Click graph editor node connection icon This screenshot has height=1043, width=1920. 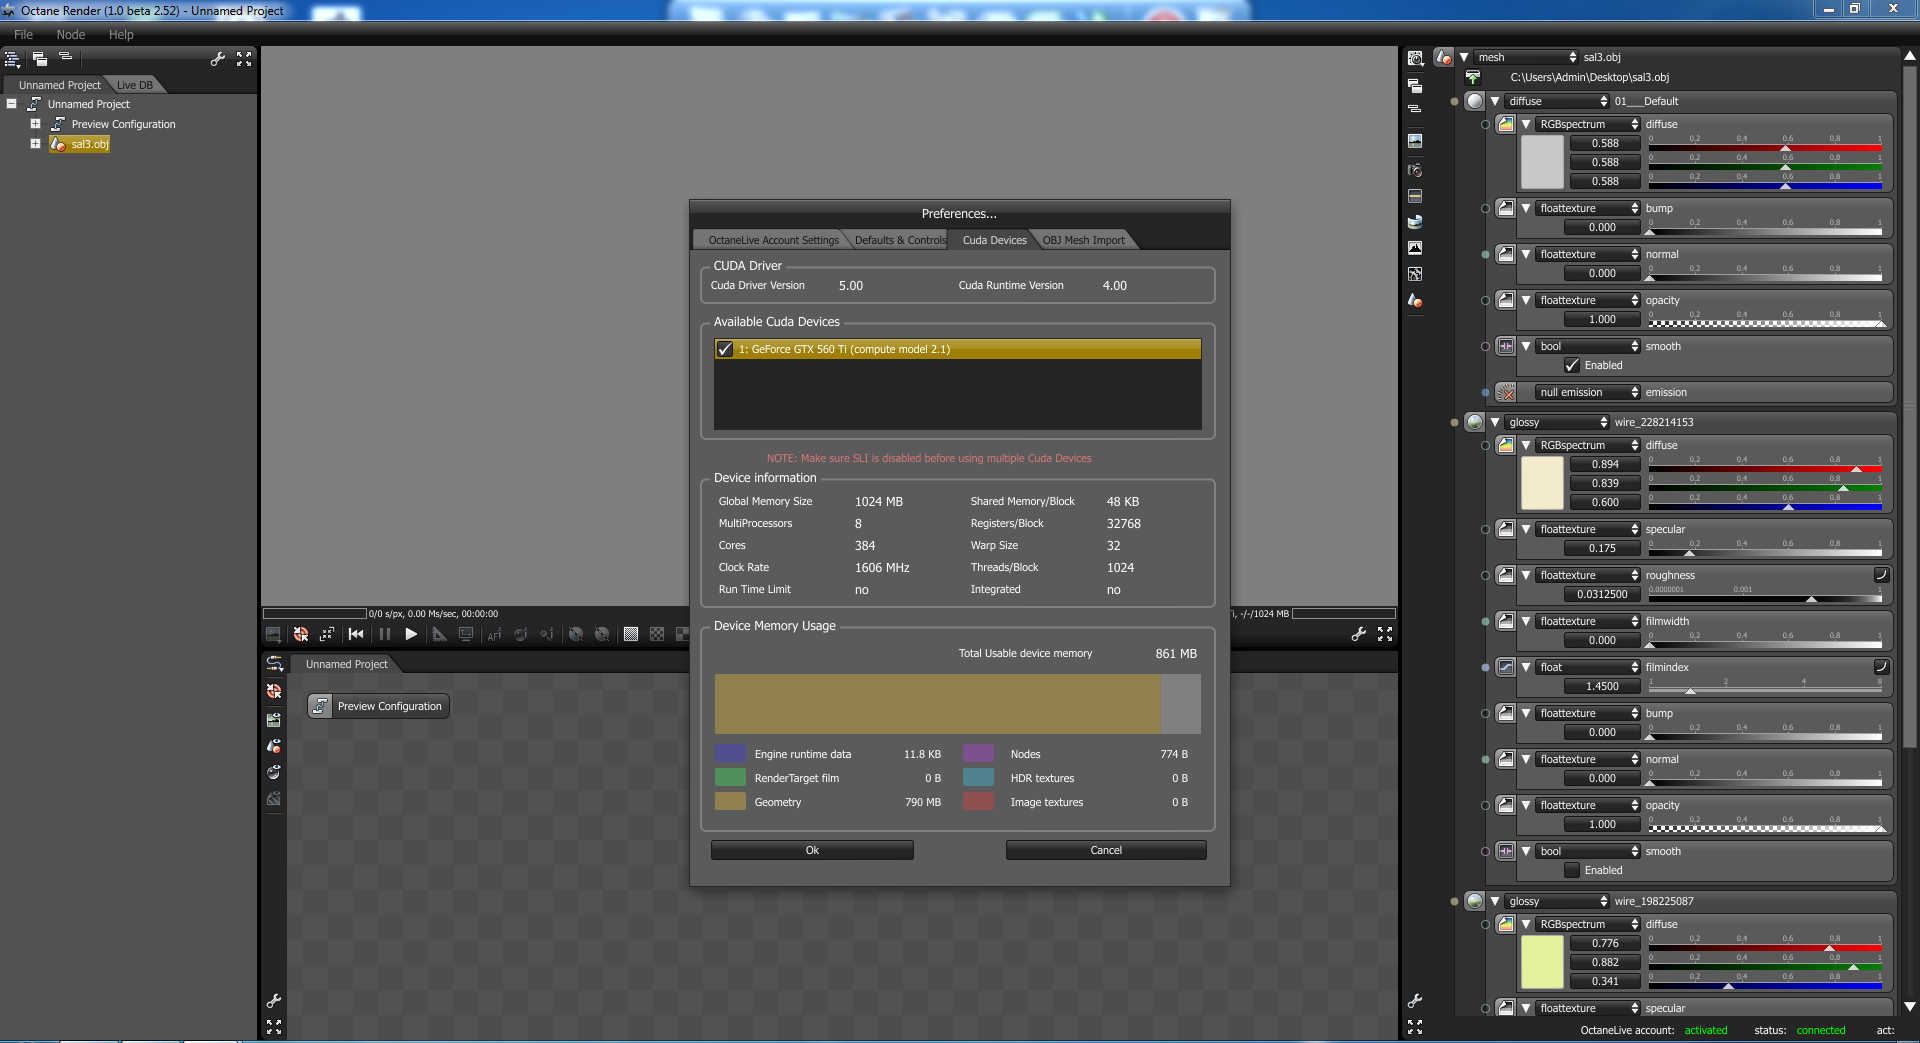tap(274, 663)
